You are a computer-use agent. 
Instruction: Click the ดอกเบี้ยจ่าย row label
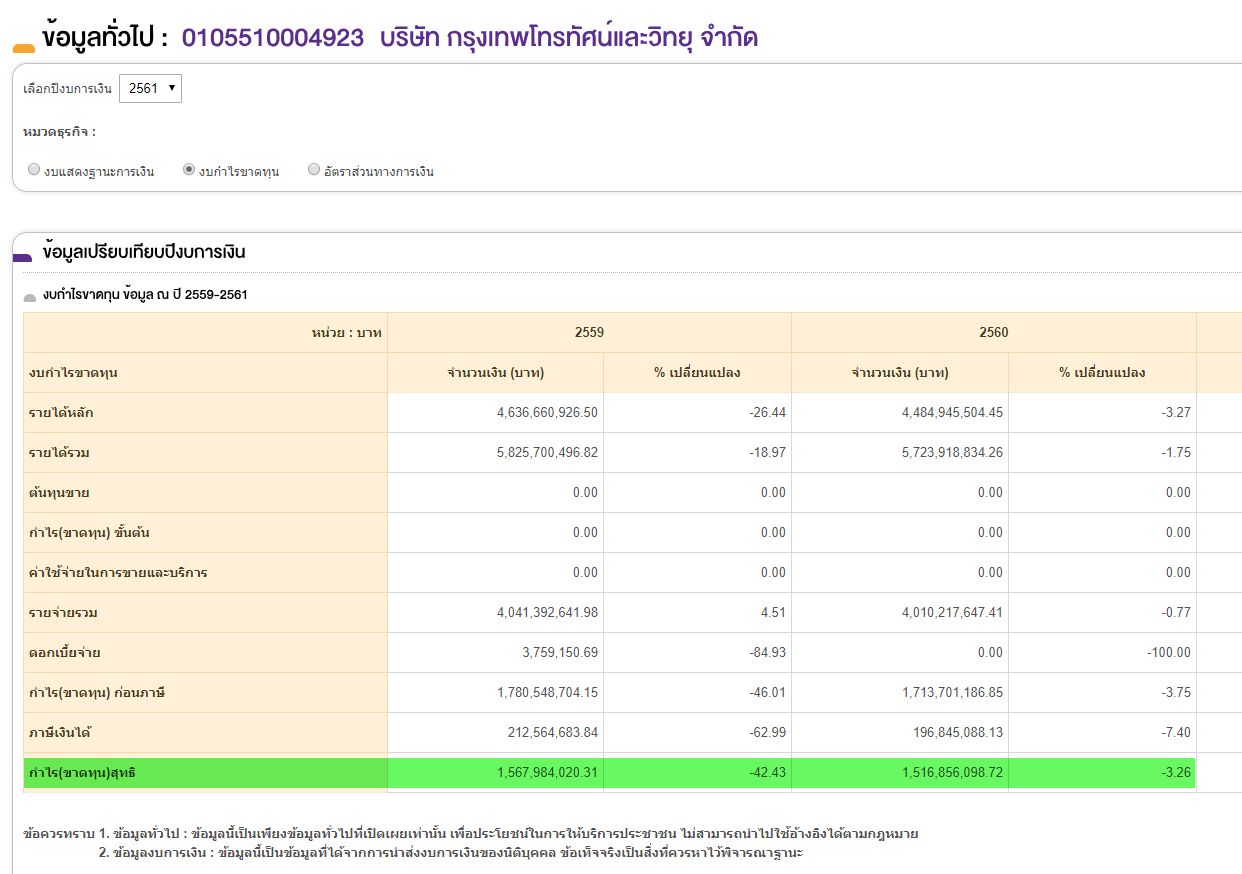(65, 653)
